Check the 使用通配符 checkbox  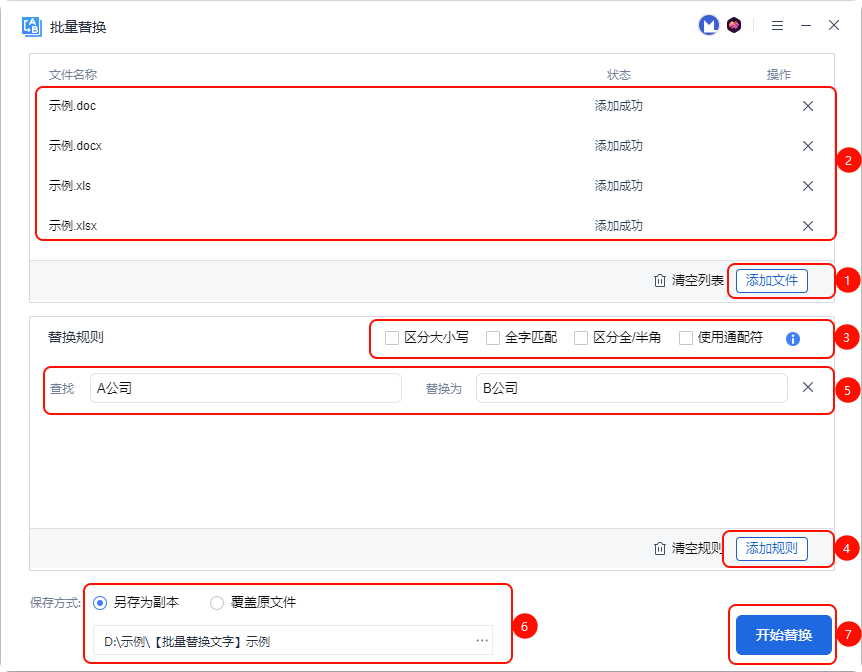686,338
